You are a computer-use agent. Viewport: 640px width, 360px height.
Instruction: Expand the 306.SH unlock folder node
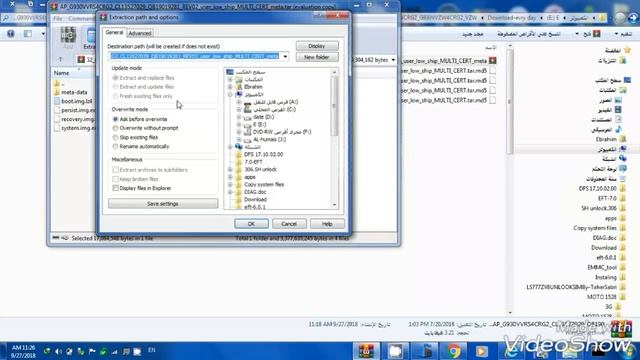230,169
